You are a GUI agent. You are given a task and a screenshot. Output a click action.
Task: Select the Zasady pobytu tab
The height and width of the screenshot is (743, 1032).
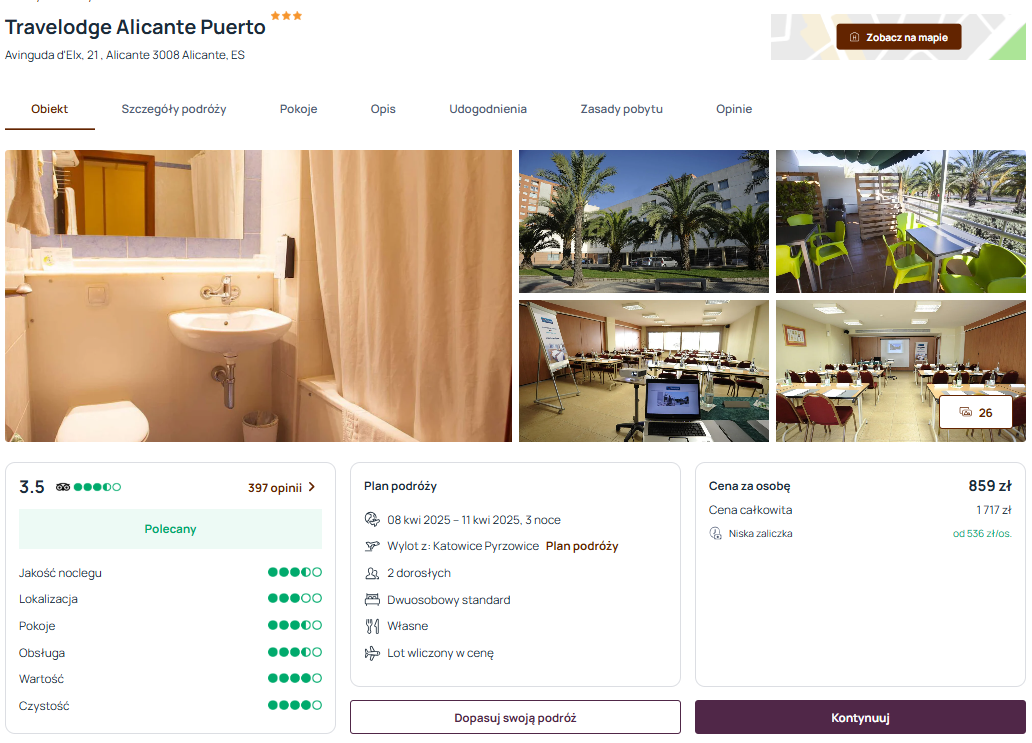click(621, 109)
